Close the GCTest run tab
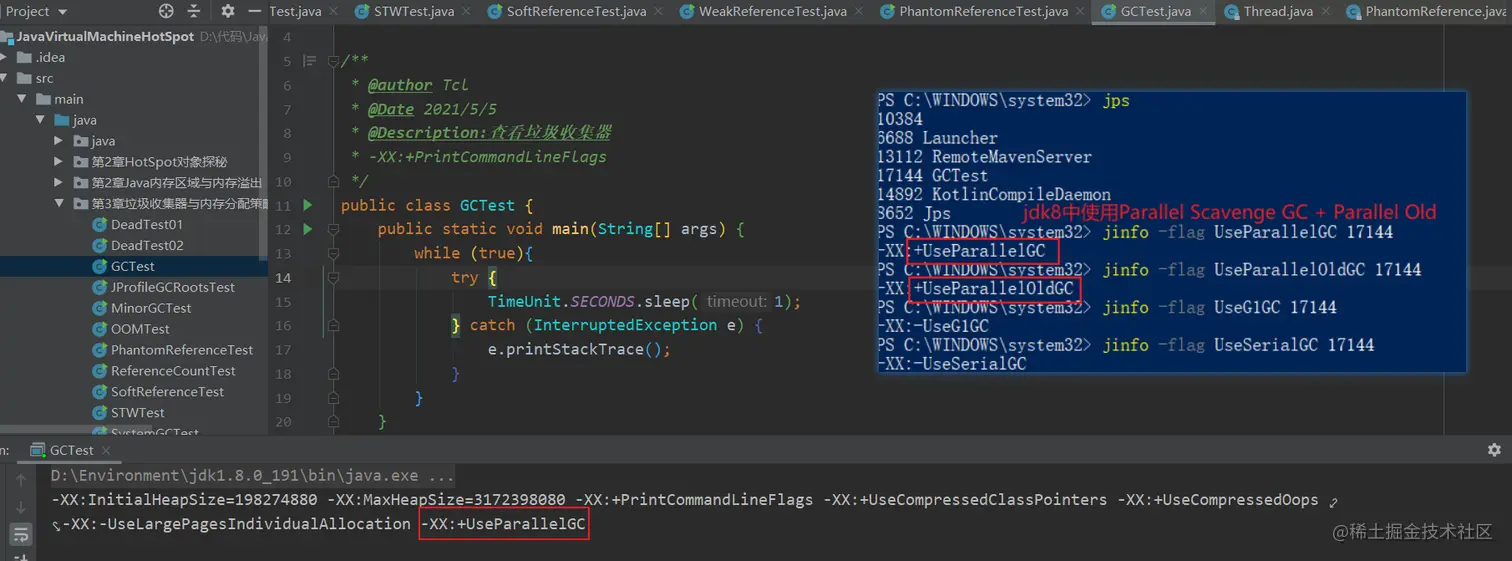Viewport: 1512px width, 561px height. (104, 450)
